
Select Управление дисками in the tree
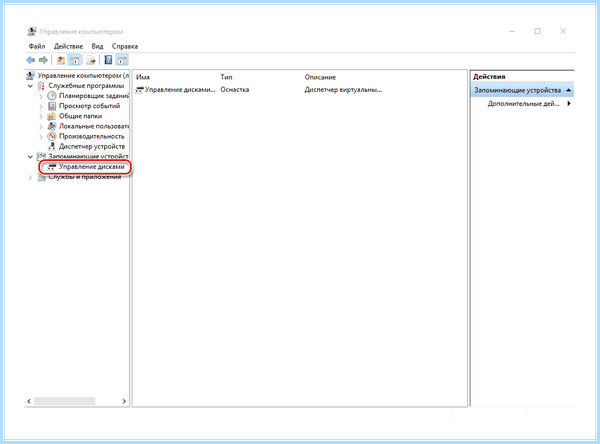[91, 167]
